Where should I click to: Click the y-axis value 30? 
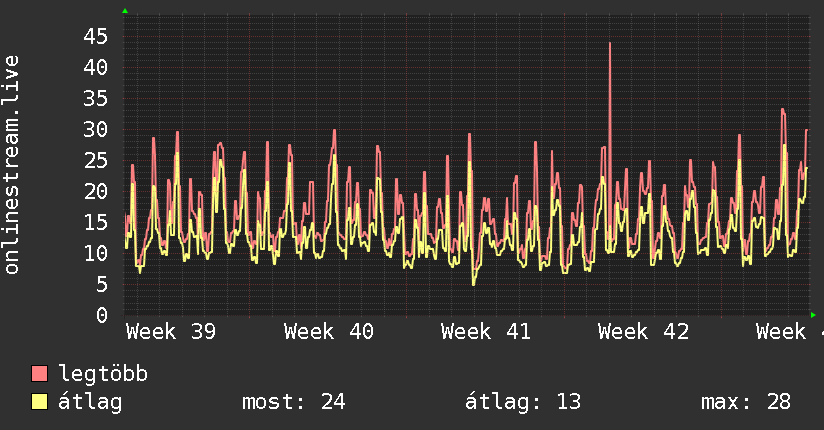95,129
